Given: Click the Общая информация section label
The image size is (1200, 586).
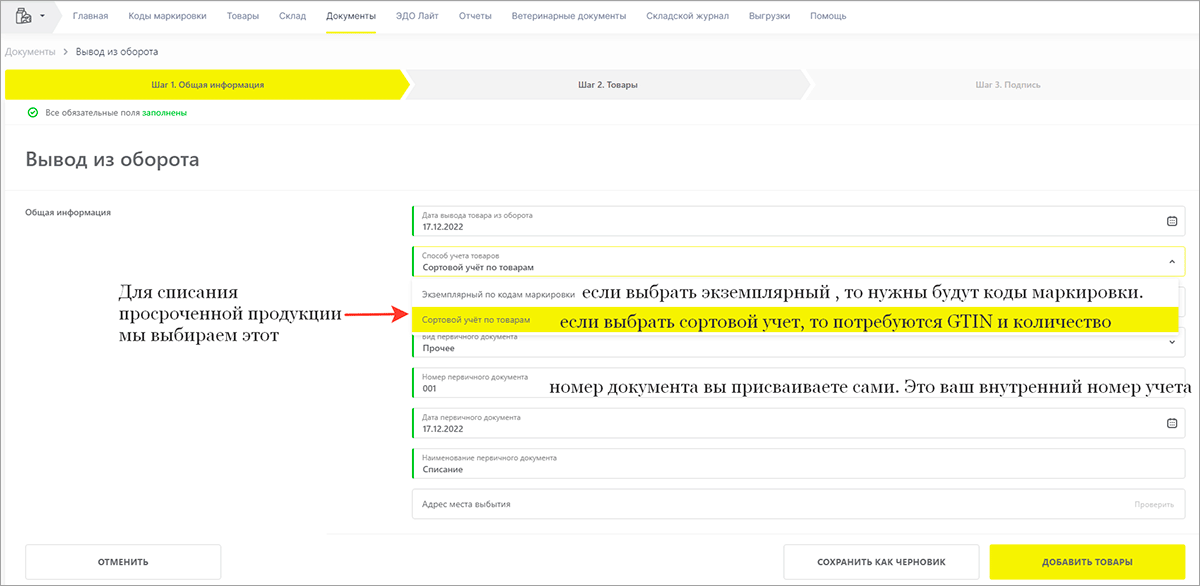Looking at the screenshot, I should [68, 212].
